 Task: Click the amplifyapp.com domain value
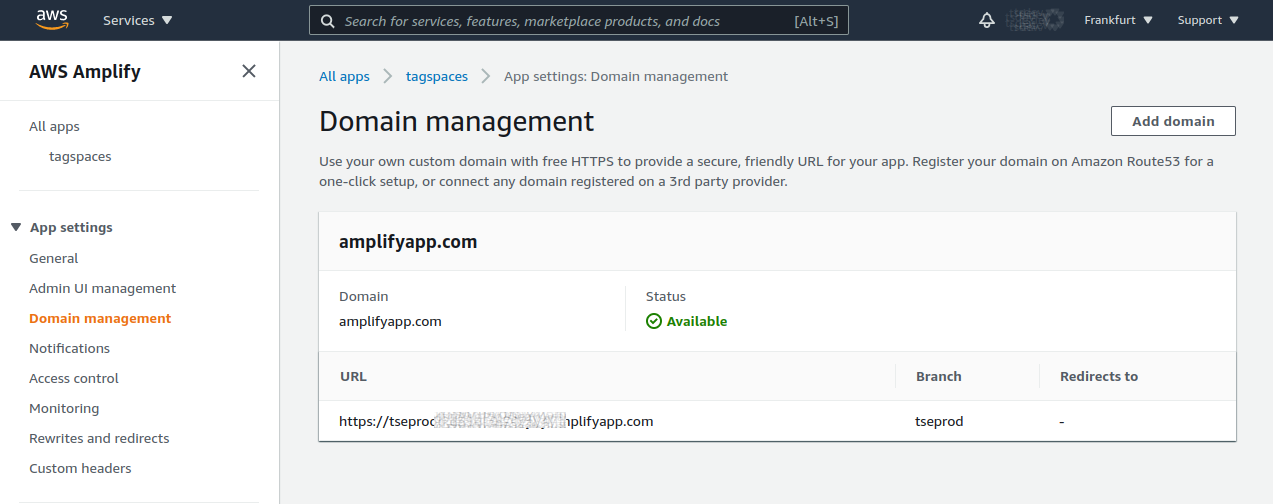(390, 322)
